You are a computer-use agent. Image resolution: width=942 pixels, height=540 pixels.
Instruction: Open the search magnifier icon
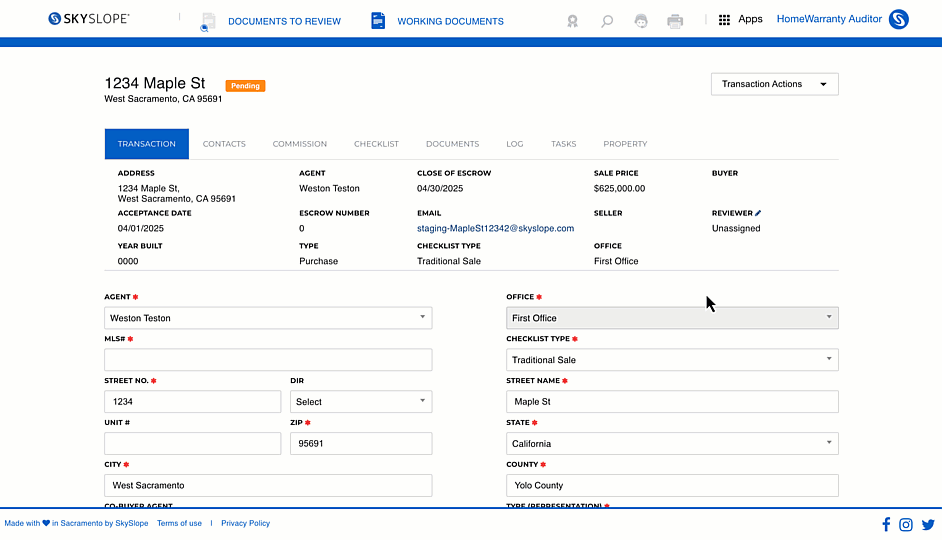(607, 21)
